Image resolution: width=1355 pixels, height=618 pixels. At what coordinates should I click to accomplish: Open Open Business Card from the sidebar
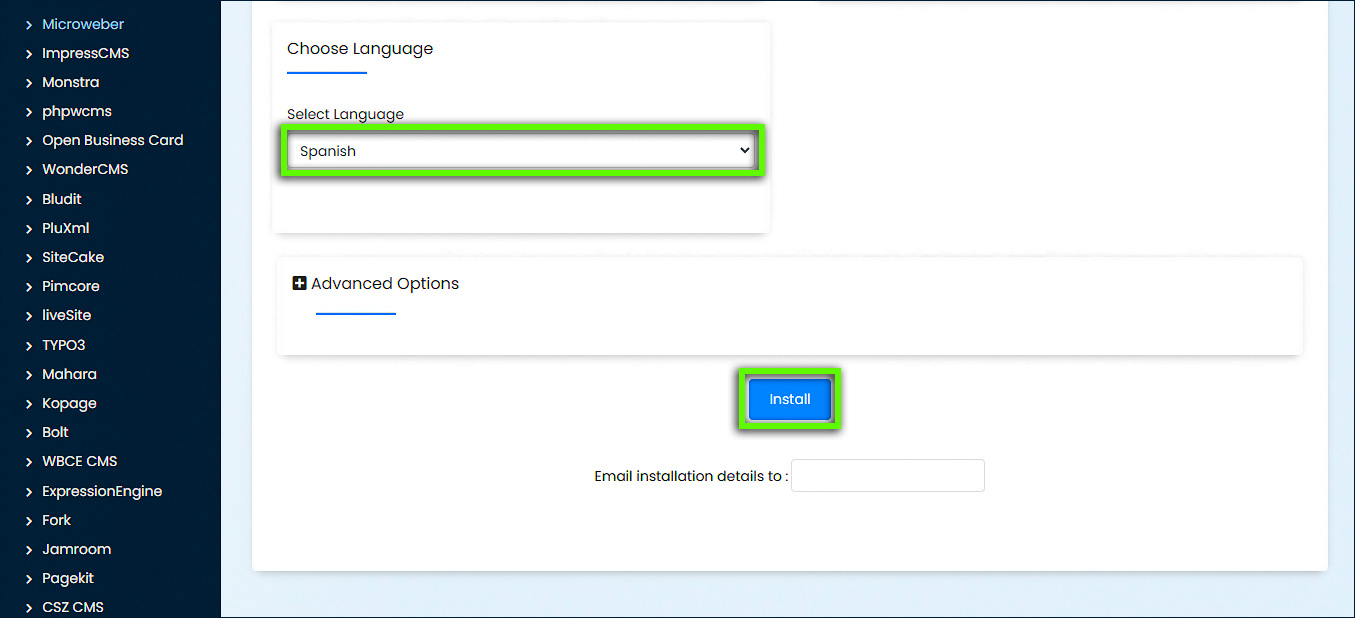click(112, 140)
